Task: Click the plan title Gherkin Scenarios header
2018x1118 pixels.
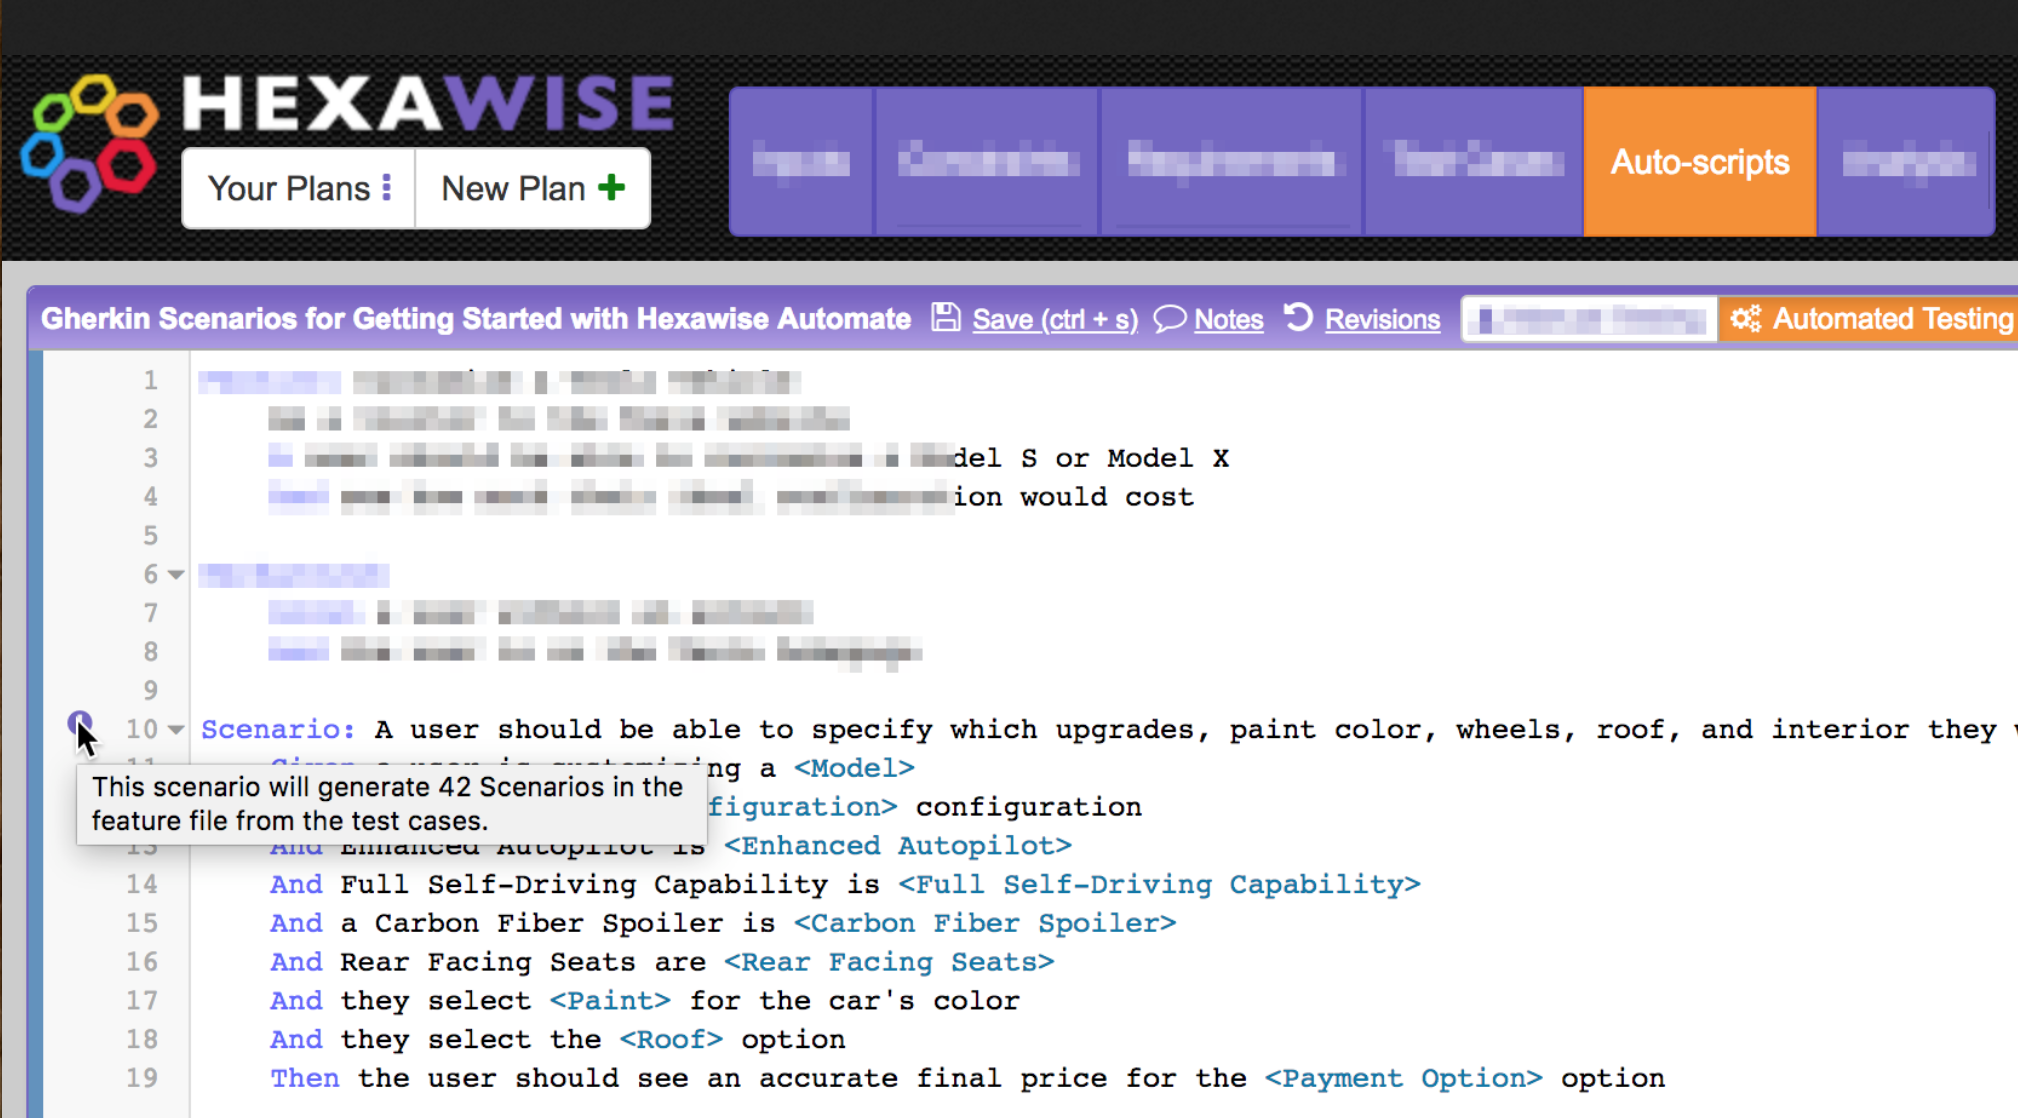Action: coord(475,319)
